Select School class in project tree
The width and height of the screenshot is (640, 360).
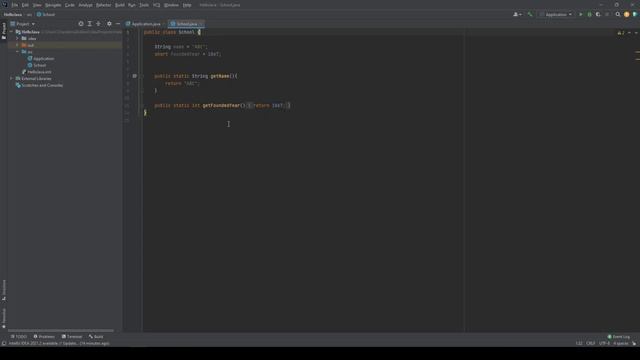coord(37,65)
